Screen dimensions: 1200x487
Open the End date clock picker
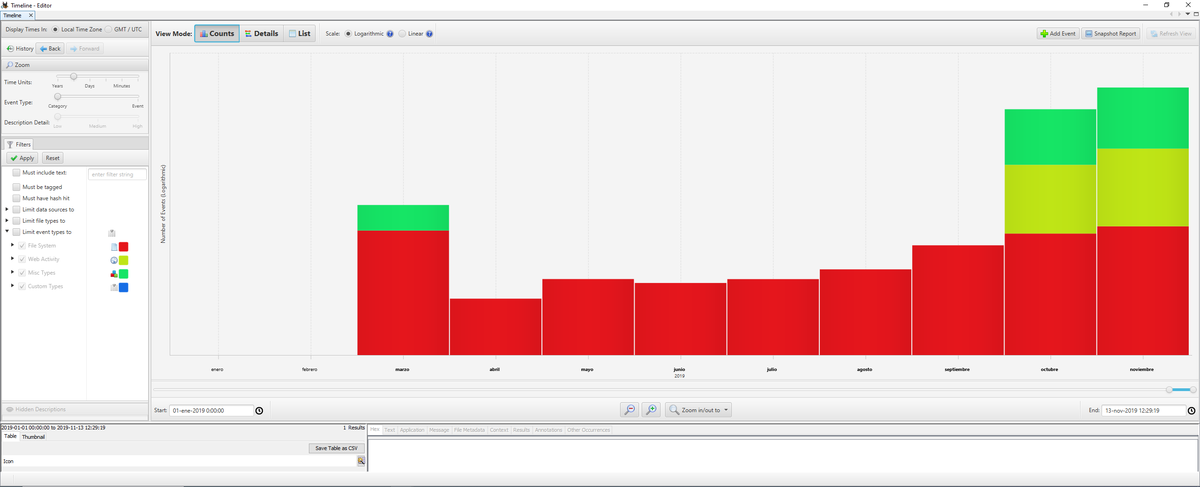pyautogui.click(x=1191, y=411)
